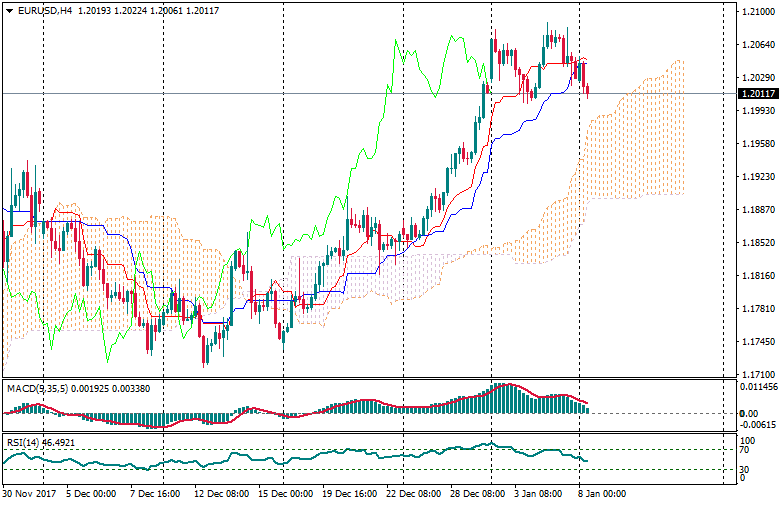Click the triangle arrow beside EURUSD,H4
This screenshot has height=505, width=779.
[9, 10]
